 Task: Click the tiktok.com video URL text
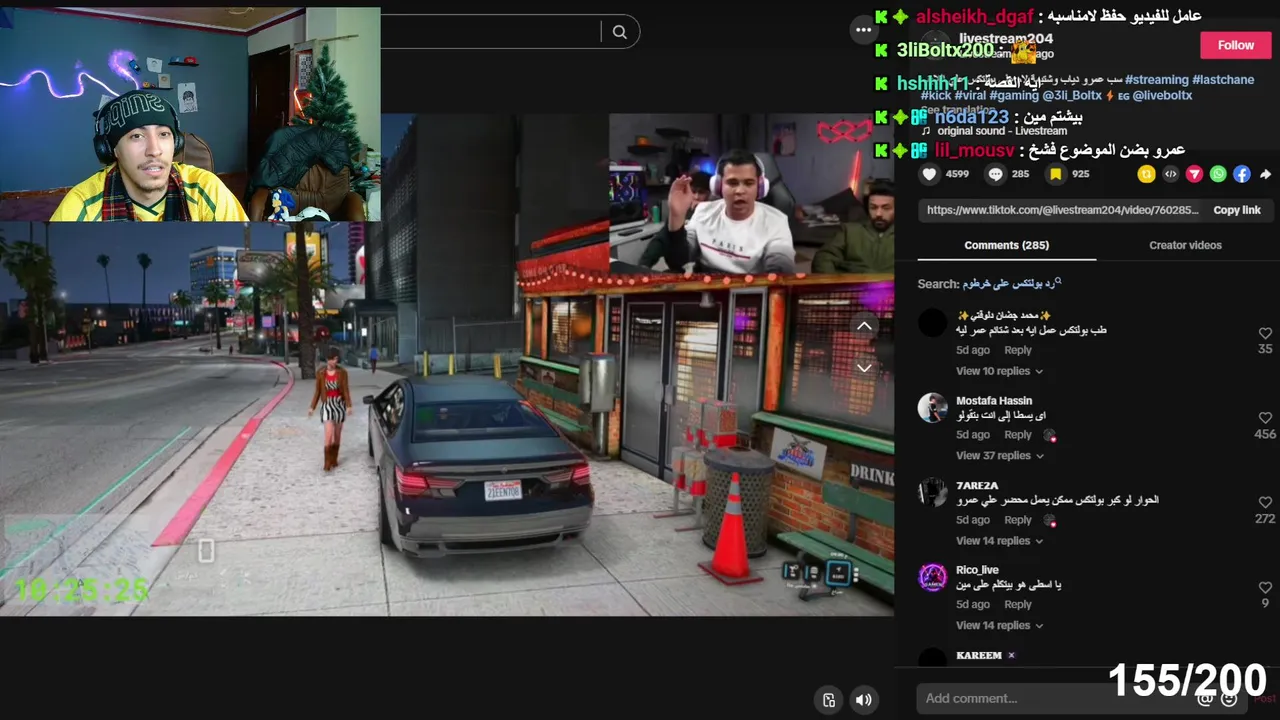[1062, 210]
